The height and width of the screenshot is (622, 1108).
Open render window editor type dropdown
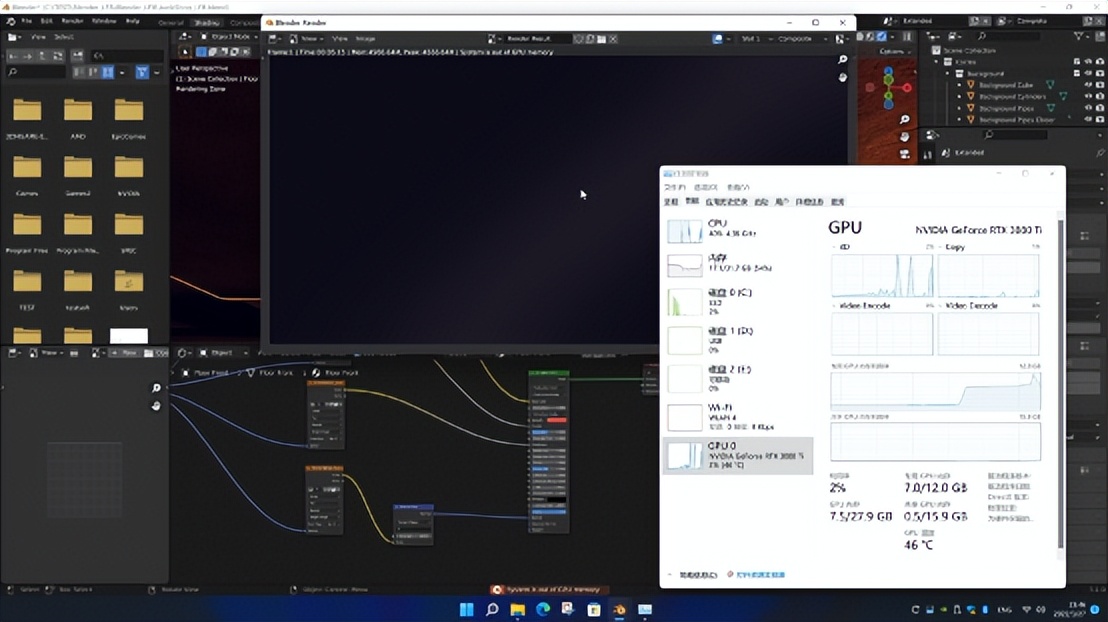point(276,39)
